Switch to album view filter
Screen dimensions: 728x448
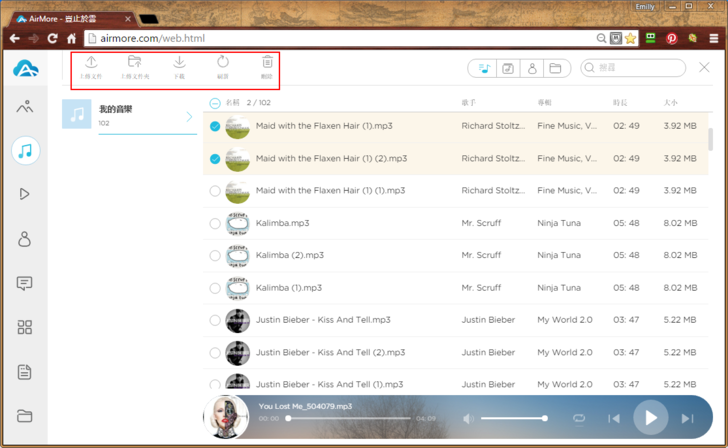(508, 68)
